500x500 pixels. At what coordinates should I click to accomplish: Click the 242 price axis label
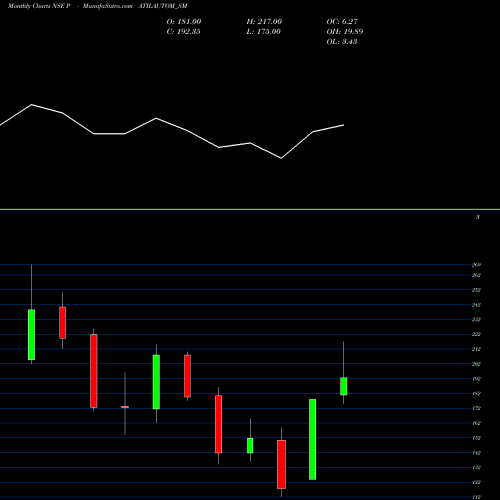click(x=476, y=305)
